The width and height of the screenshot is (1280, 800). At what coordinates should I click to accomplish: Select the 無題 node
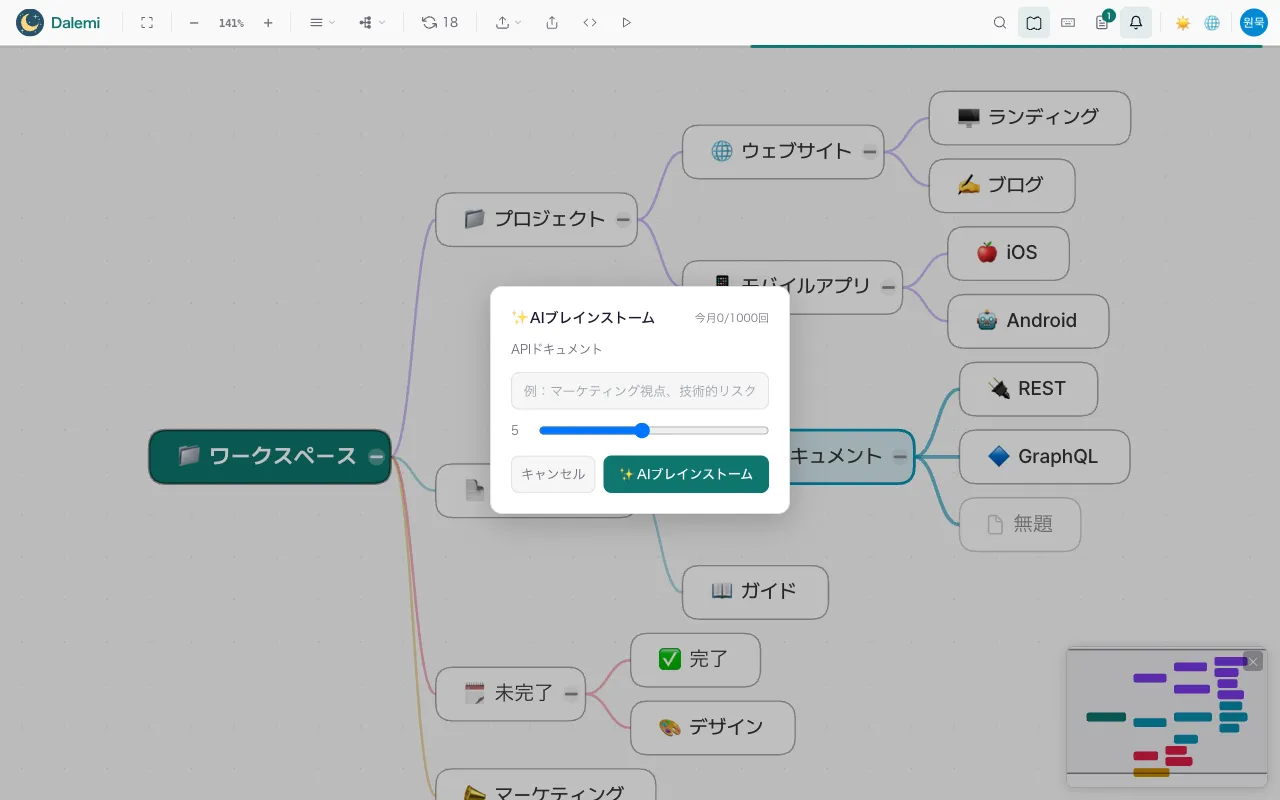click(1020, 524)
